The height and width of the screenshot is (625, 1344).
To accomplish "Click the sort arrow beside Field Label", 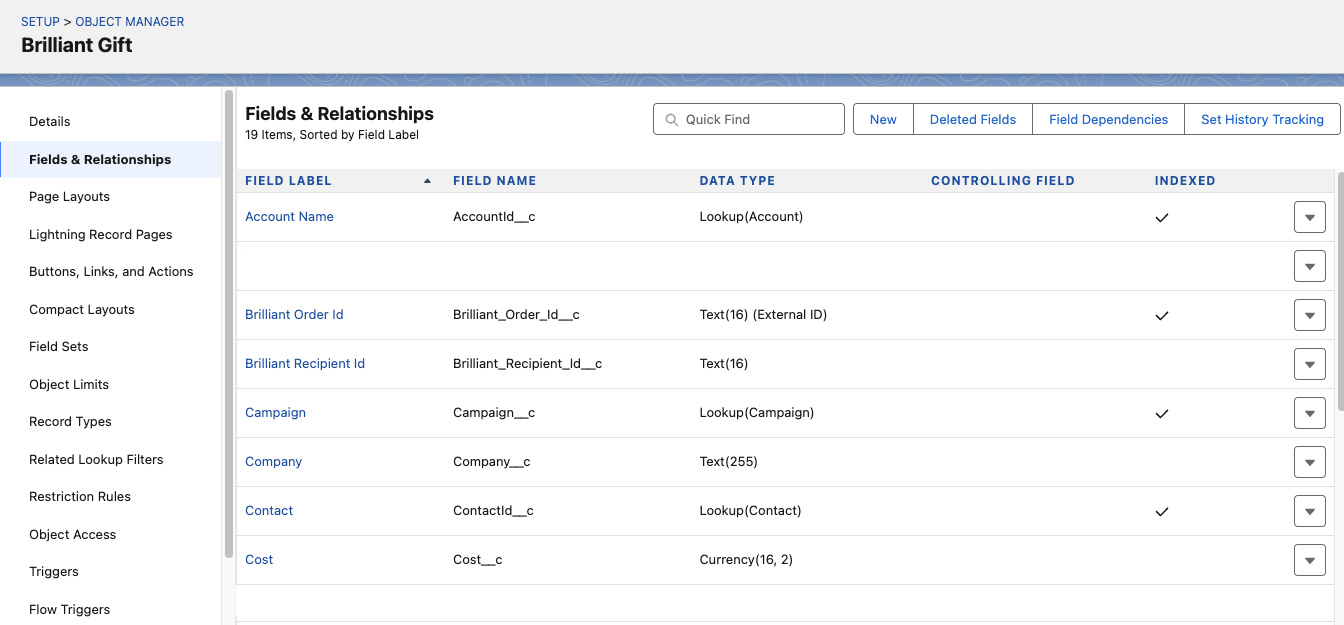I will [x=427, y=181].
